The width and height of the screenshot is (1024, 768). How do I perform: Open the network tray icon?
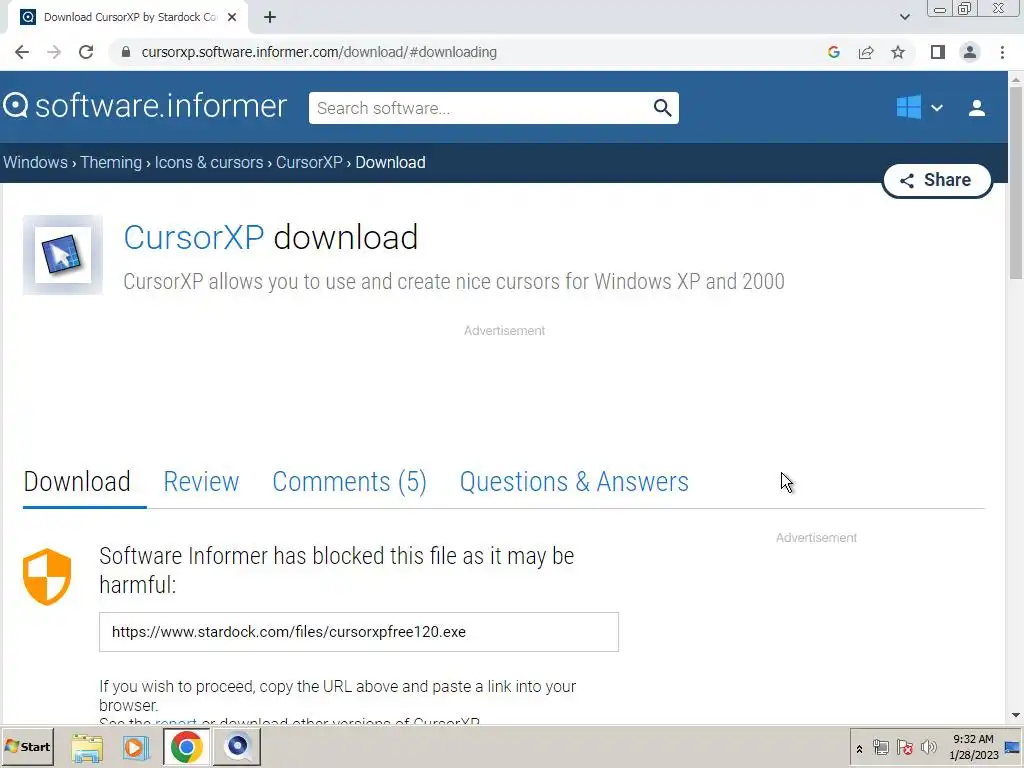coord(880,748)
